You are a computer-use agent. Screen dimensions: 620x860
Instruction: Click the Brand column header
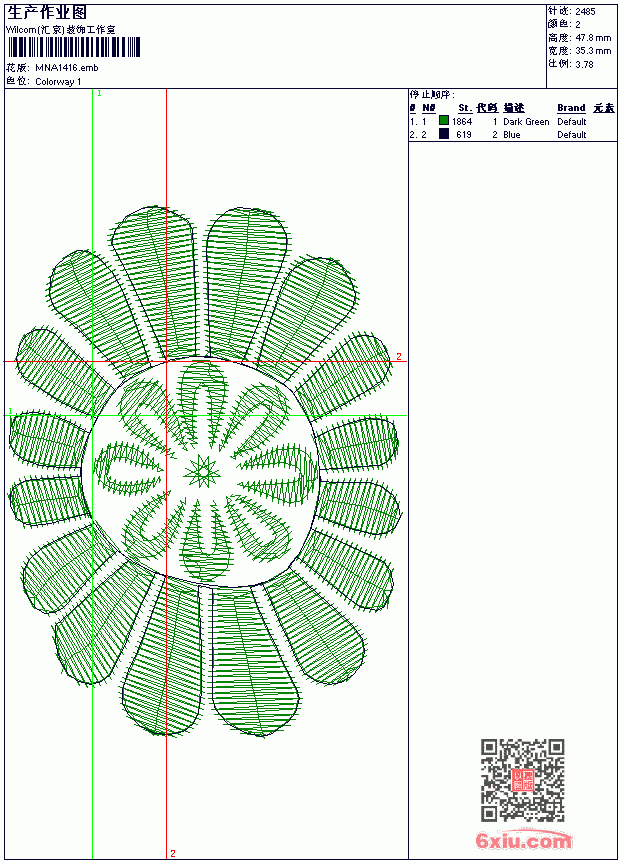[571, 108]
